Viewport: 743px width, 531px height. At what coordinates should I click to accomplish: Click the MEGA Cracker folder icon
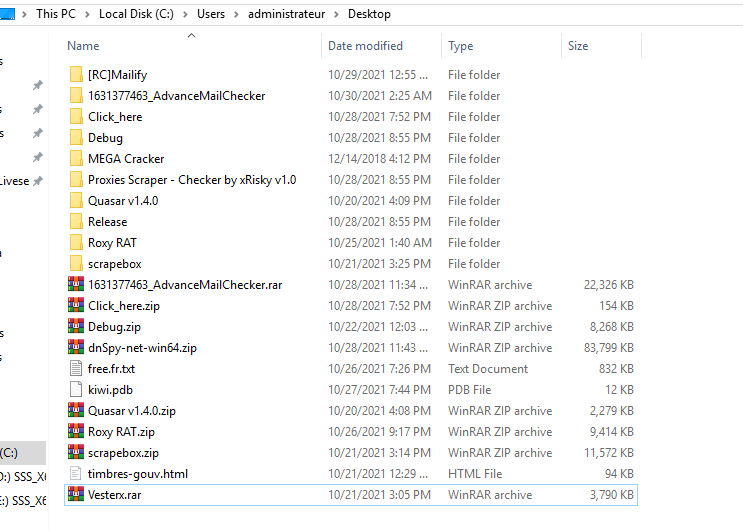(77, 159)
